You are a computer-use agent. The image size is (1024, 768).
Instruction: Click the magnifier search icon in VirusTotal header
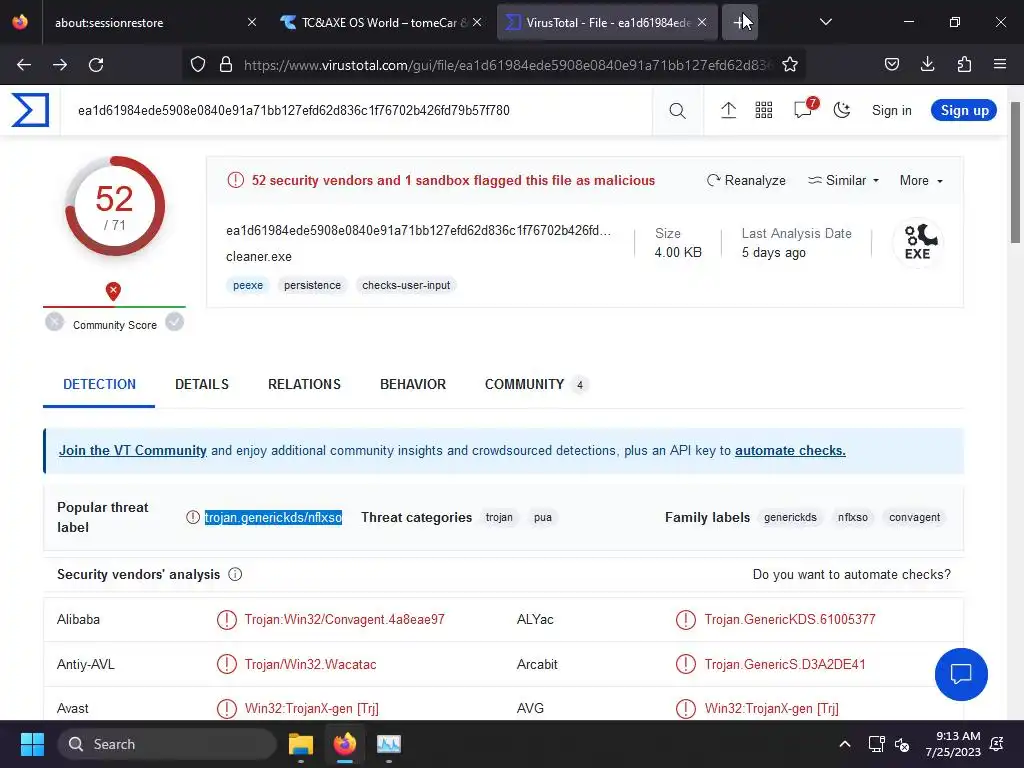point(677,110)
